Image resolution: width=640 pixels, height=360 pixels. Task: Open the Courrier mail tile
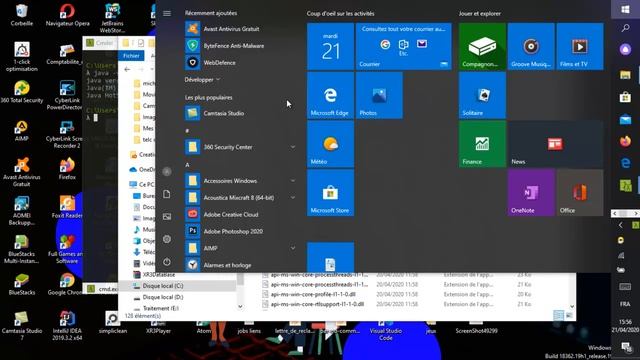[403, 46]
